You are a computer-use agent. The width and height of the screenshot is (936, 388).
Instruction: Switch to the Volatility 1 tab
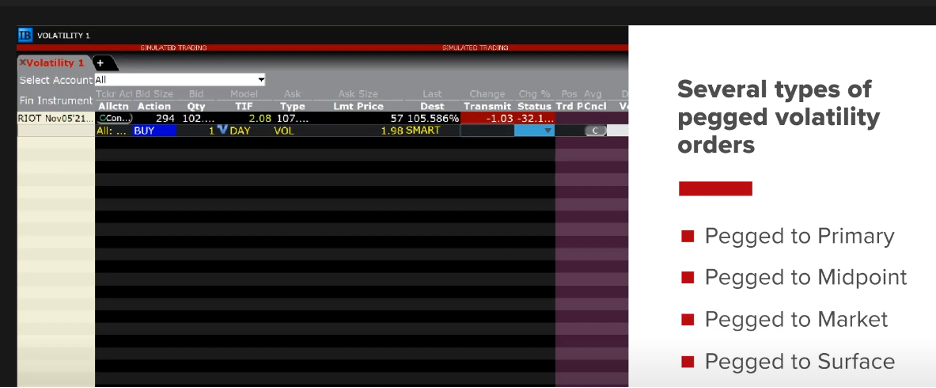(x=55, y=63)
